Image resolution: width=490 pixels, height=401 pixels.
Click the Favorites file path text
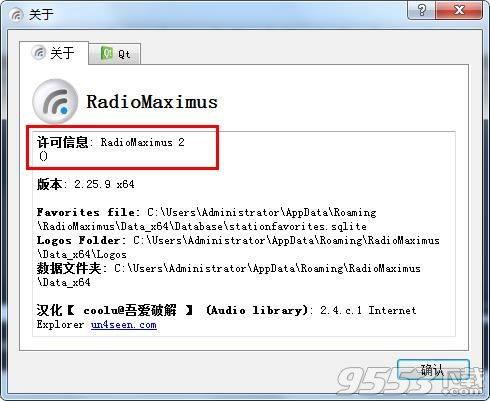(x=206, y=219)
